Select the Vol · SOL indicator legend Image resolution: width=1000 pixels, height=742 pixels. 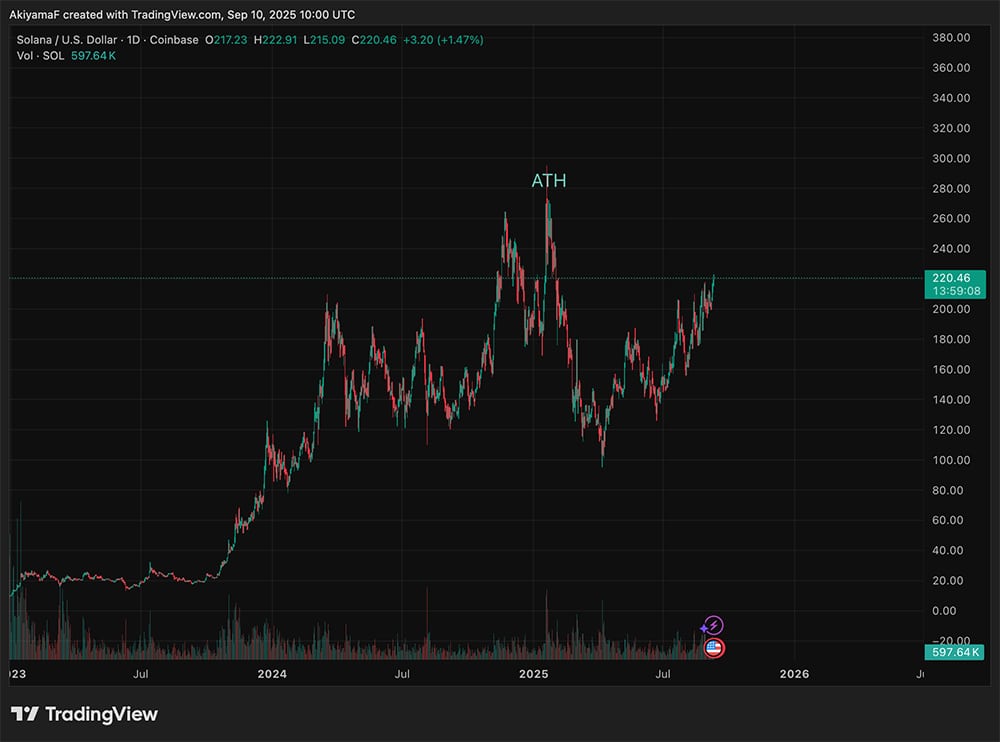click(x=38, y=56)
